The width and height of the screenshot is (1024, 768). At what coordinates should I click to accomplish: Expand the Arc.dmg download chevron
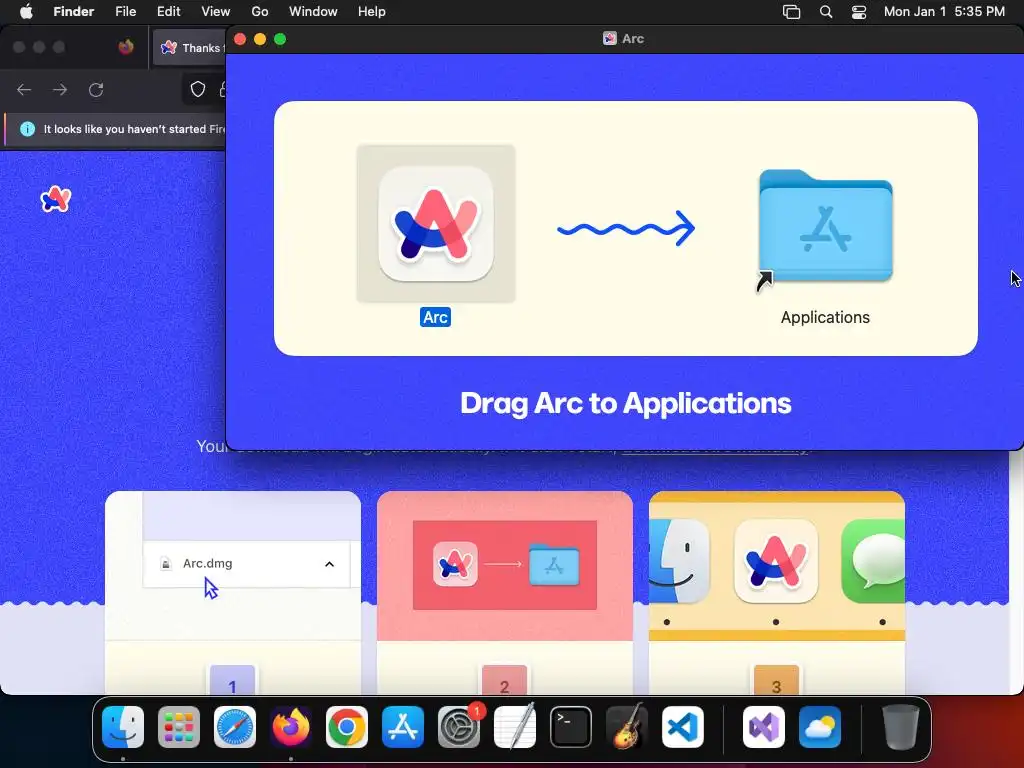329,564
